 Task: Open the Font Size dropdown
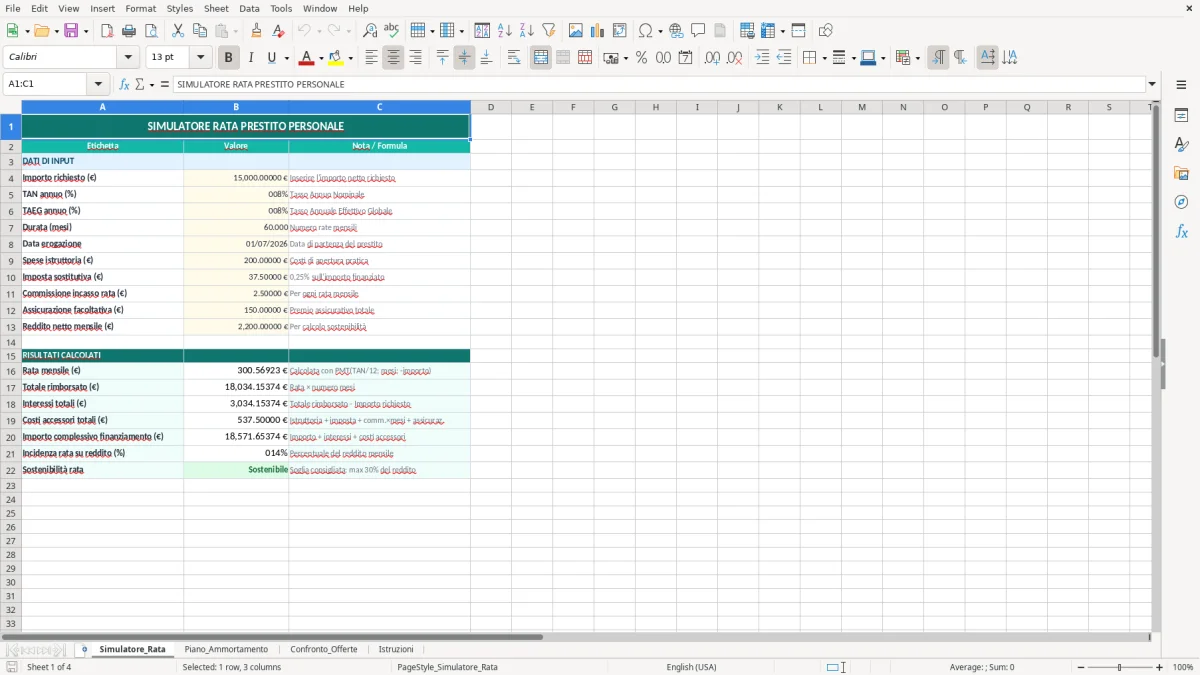(200, 58)
